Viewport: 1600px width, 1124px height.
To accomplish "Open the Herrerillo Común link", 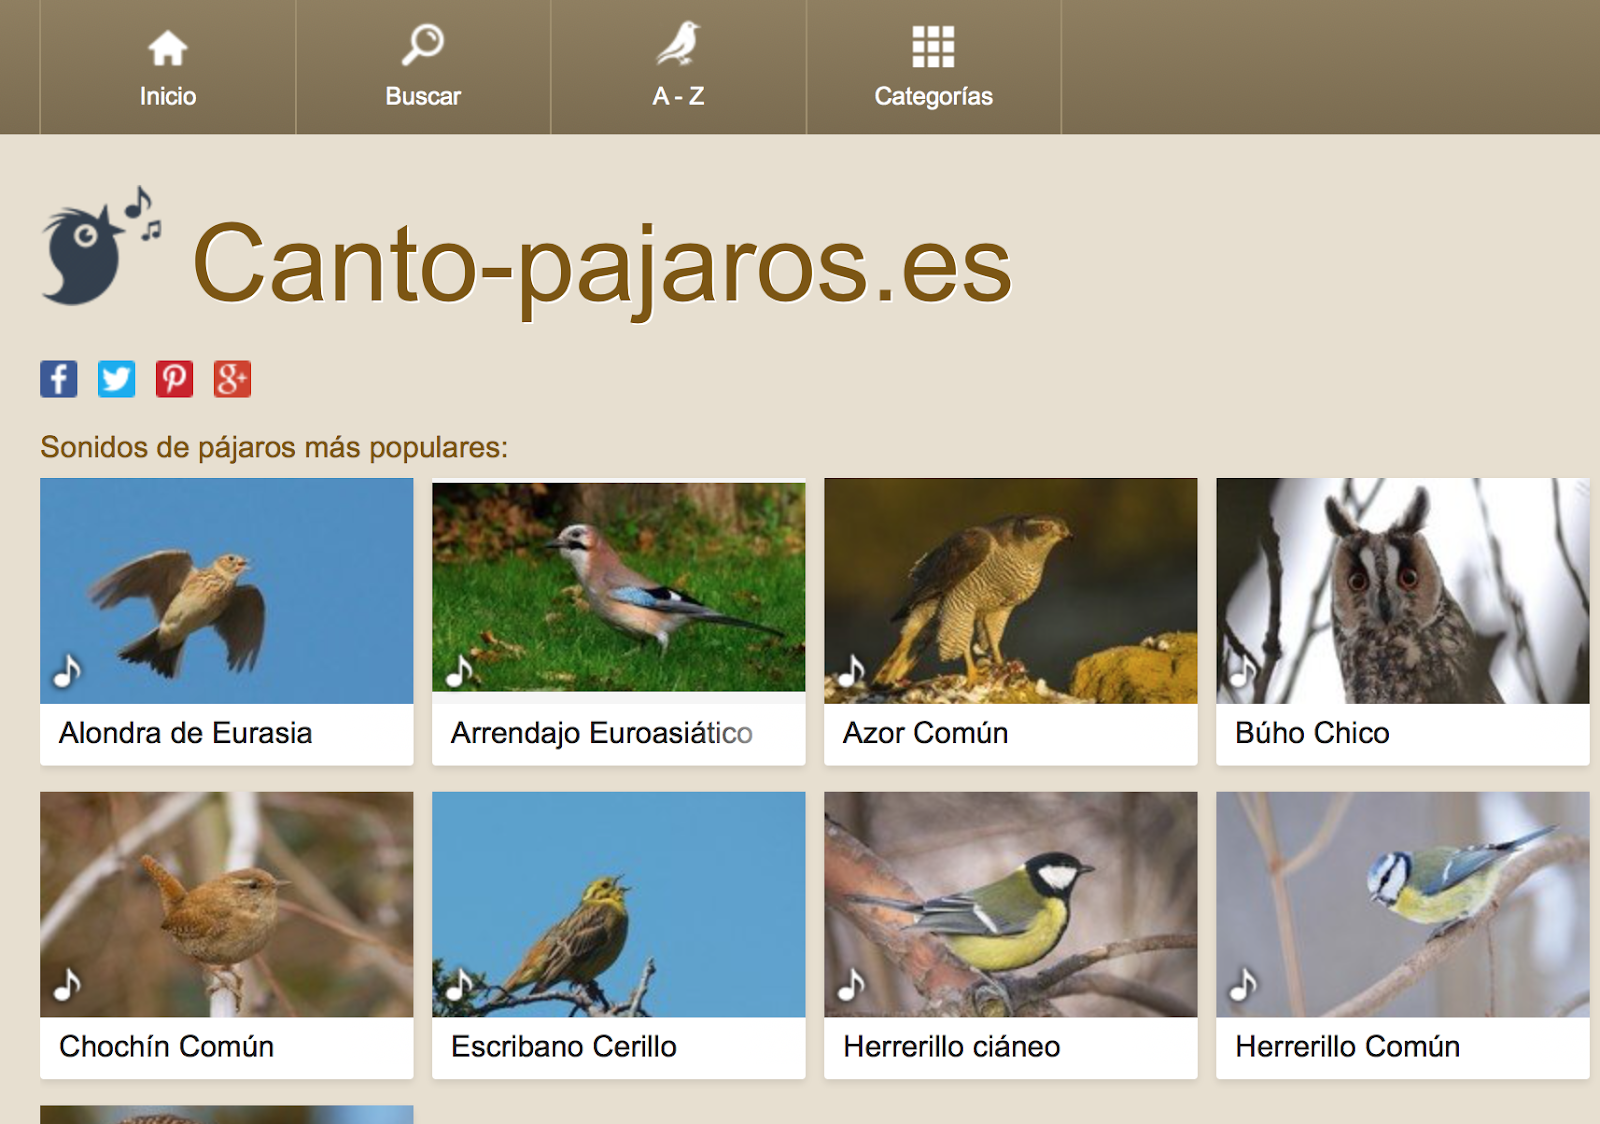I will pyautogui.click(x=1348, y=1047).
